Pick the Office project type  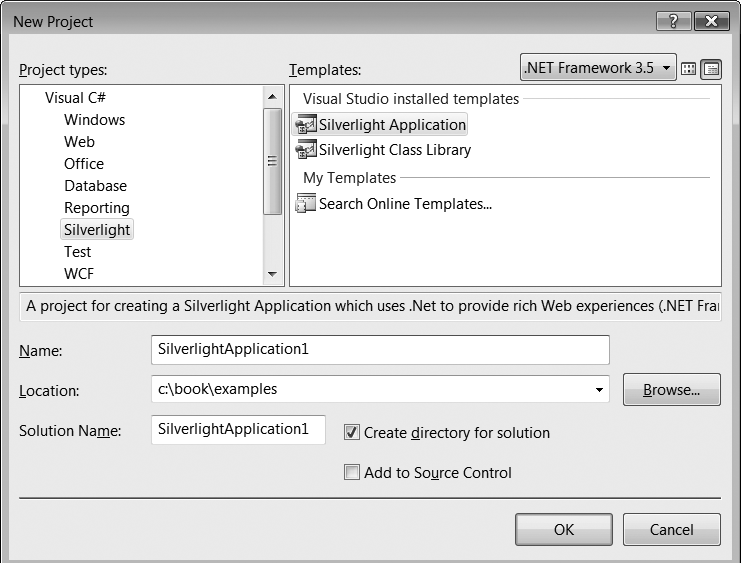pos(84,164)
